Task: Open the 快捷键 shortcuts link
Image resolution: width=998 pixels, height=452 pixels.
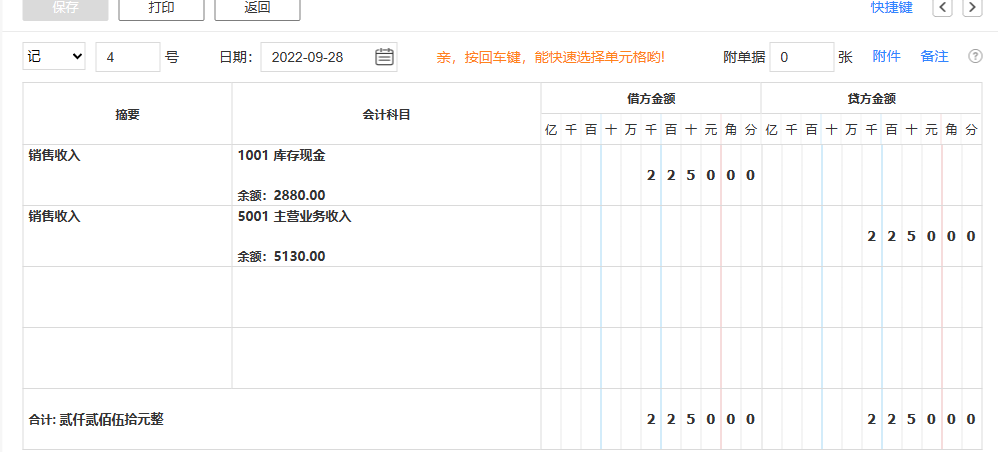Action: 890,8
